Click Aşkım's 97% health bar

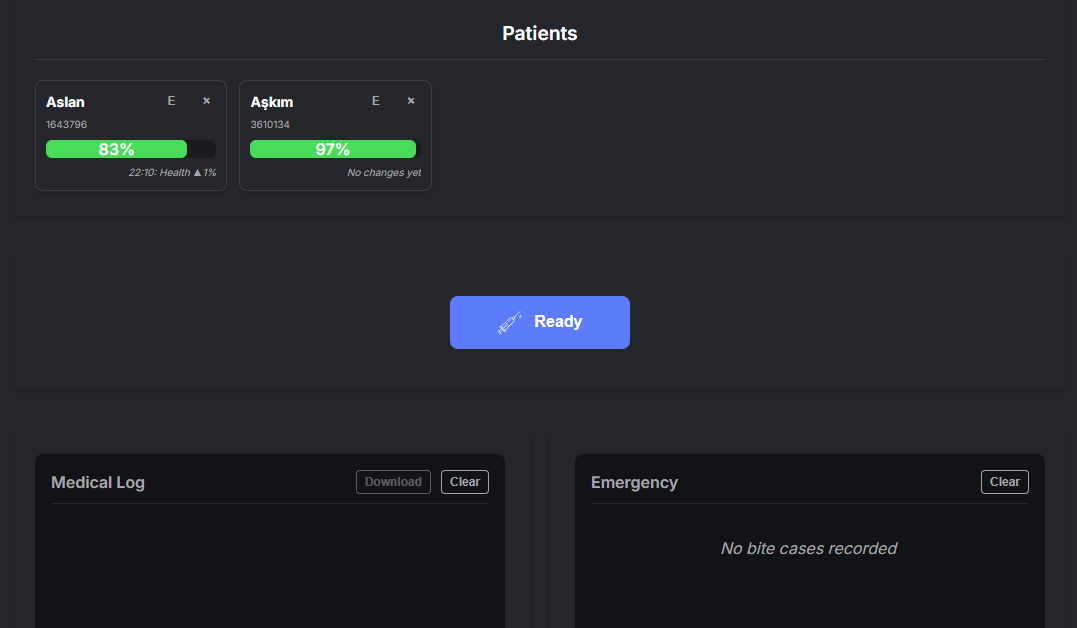334,149
